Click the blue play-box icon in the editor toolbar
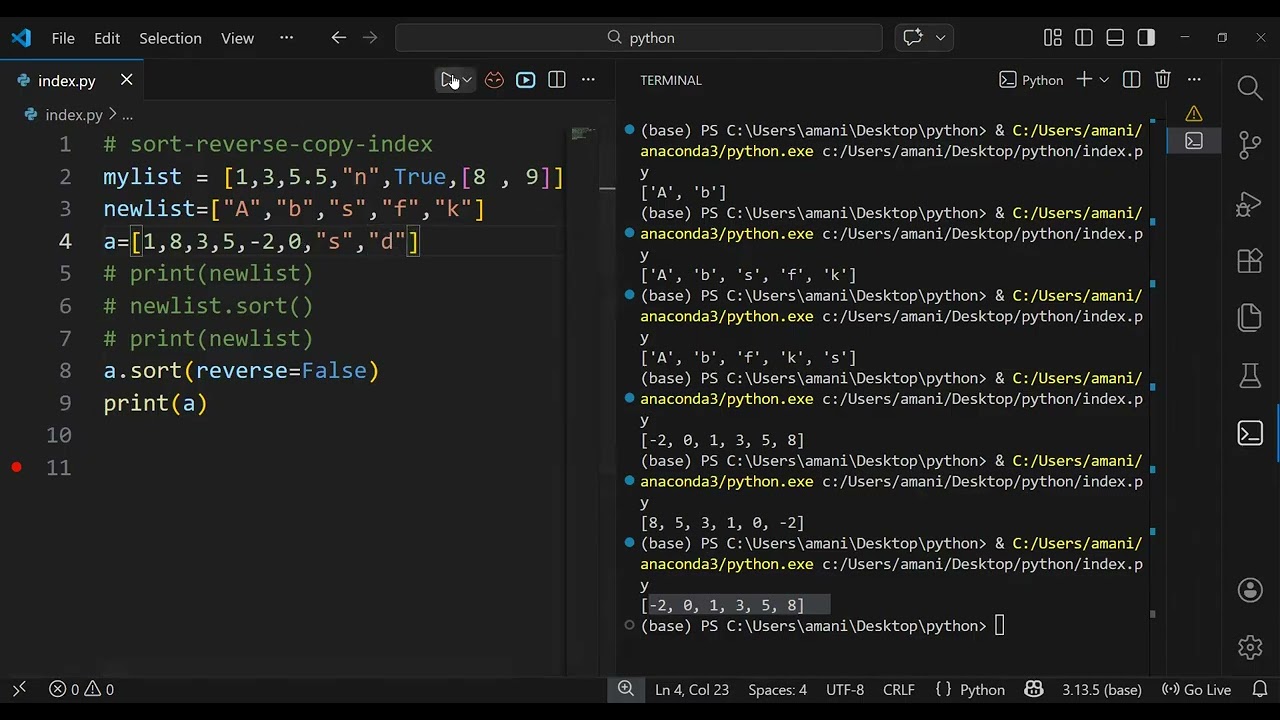Screen dimensions: 1280x720 click(525, 80)
